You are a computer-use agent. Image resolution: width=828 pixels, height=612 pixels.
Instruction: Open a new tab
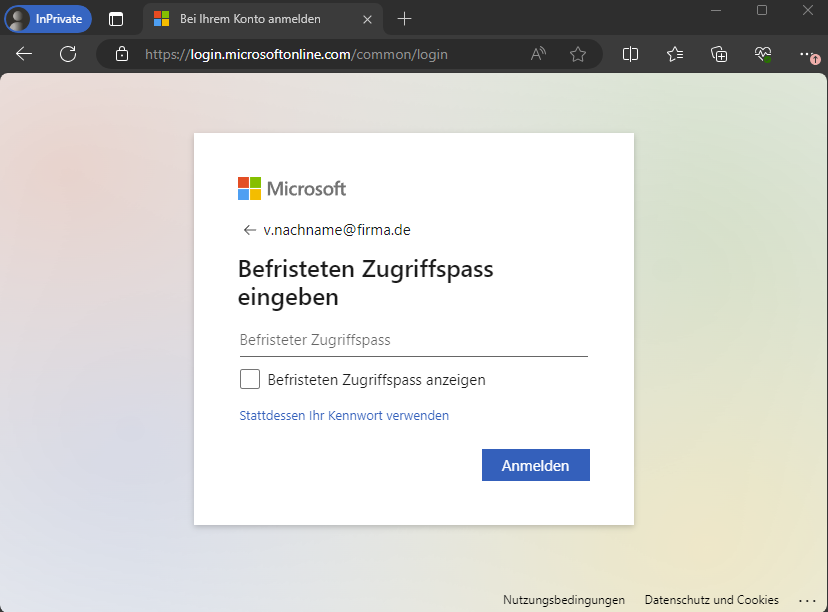404,19
